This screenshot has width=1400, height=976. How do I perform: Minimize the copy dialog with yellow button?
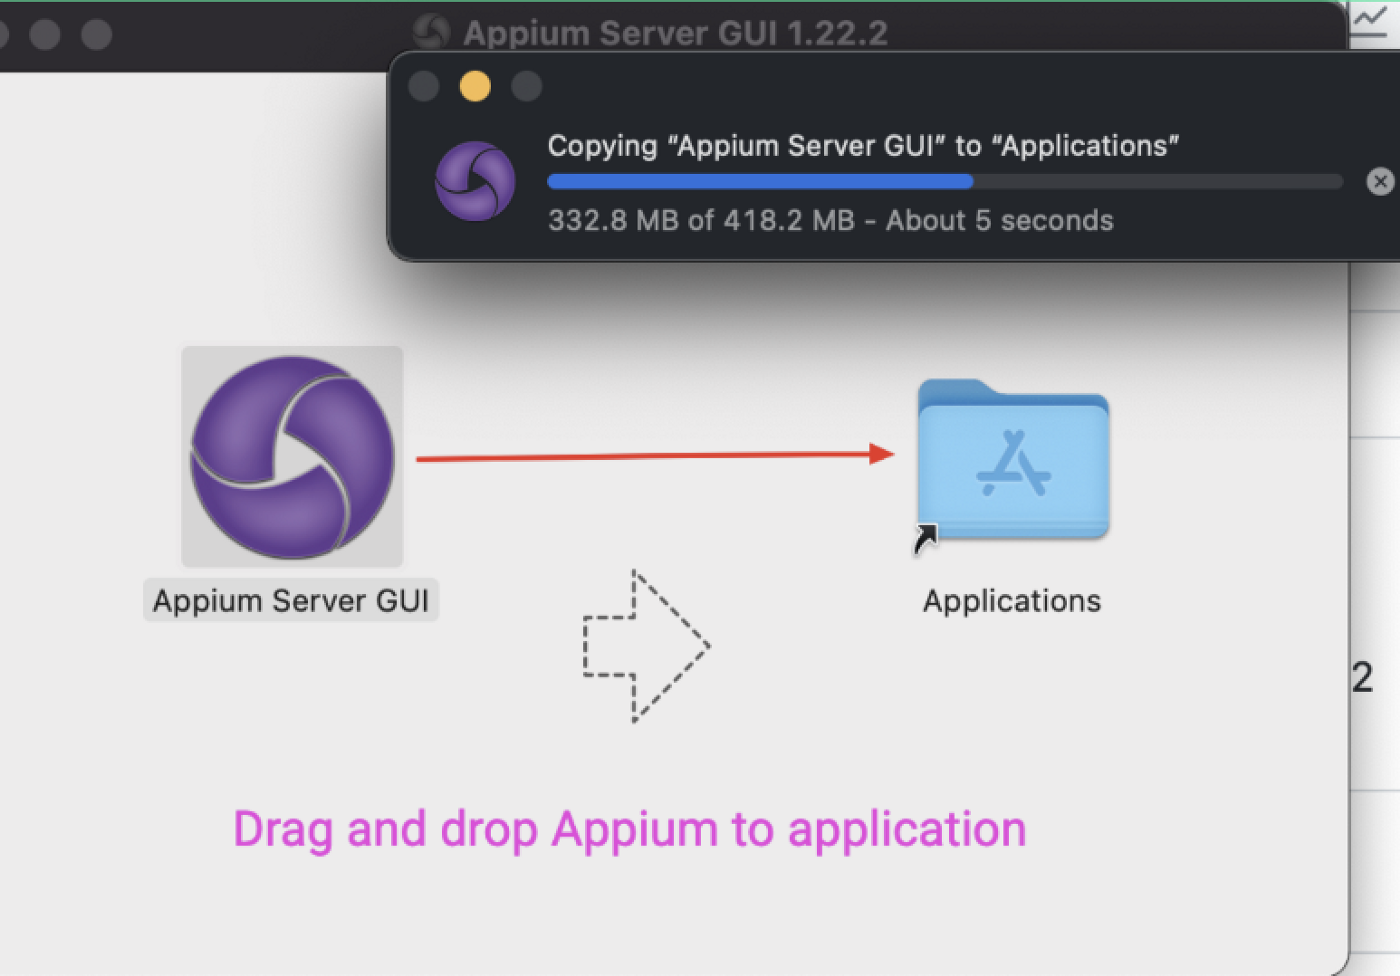point(475,87)
